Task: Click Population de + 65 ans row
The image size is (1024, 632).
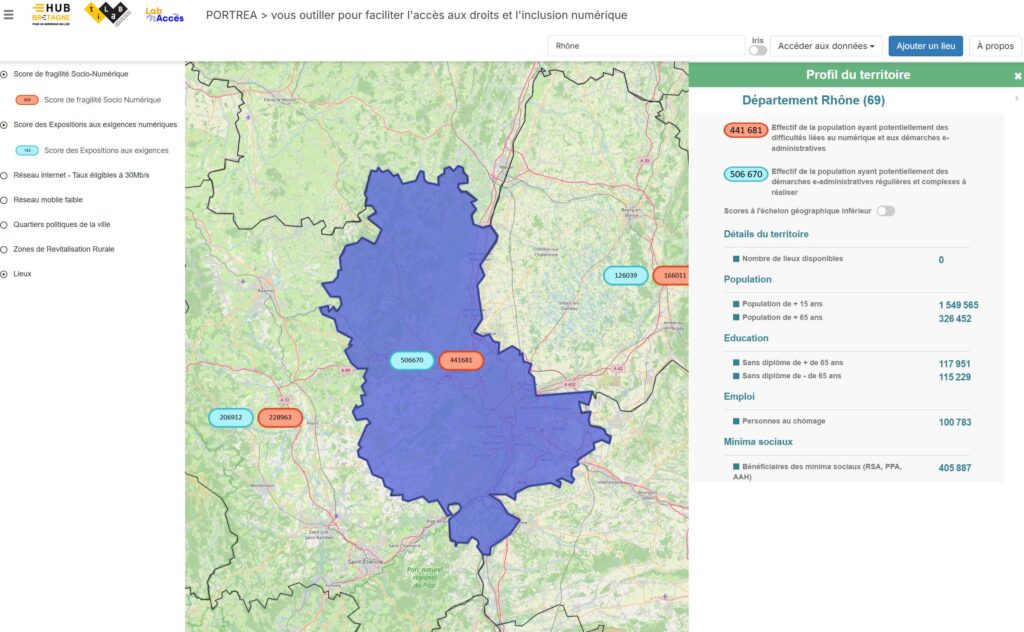Action: pos(852,318)
